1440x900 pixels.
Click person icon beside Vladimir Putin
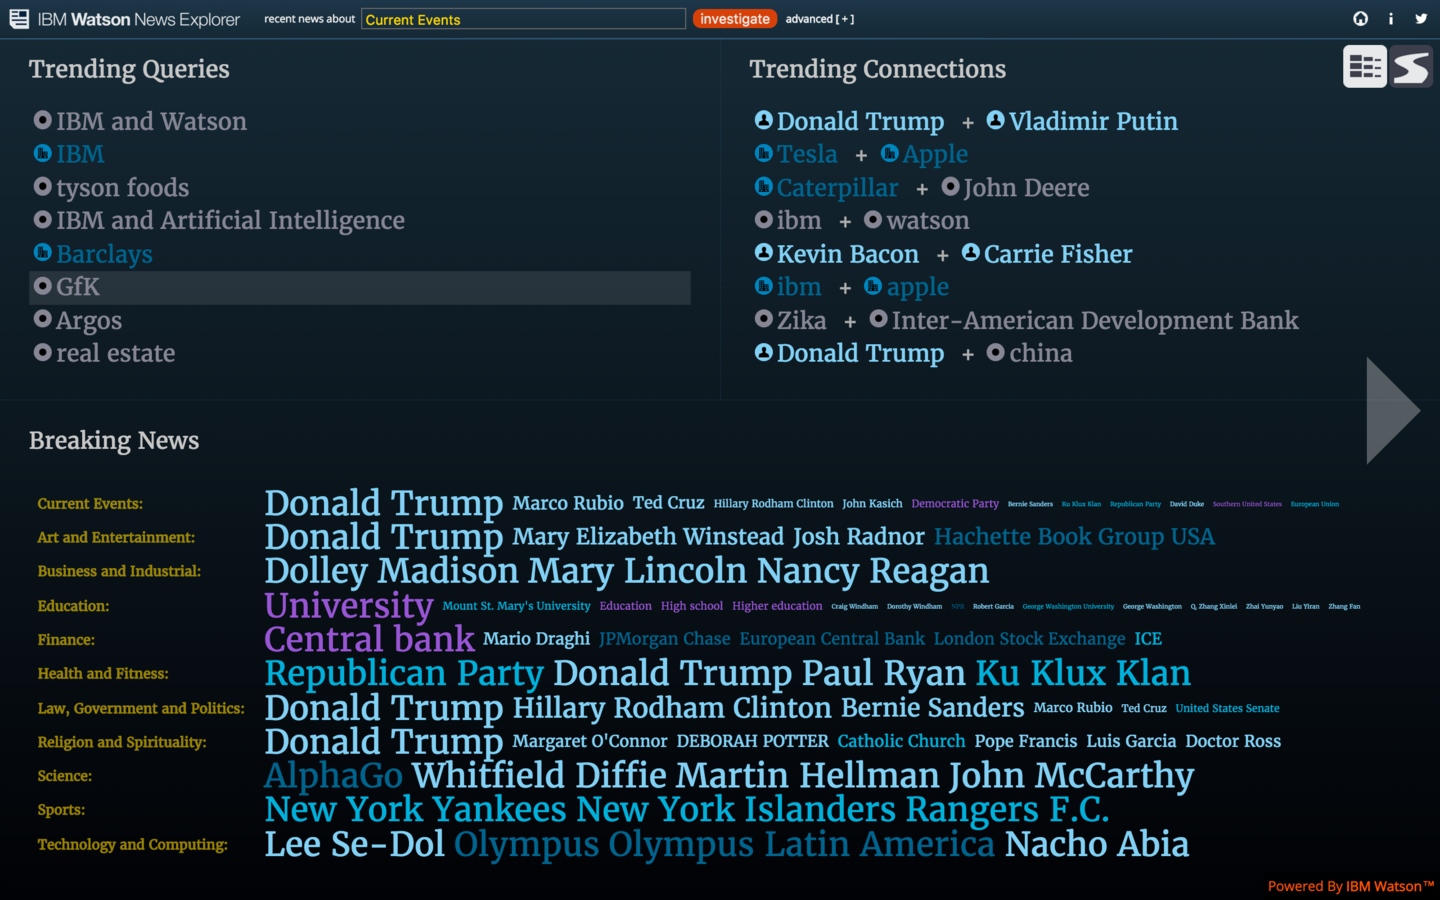[x=995, y=120]
